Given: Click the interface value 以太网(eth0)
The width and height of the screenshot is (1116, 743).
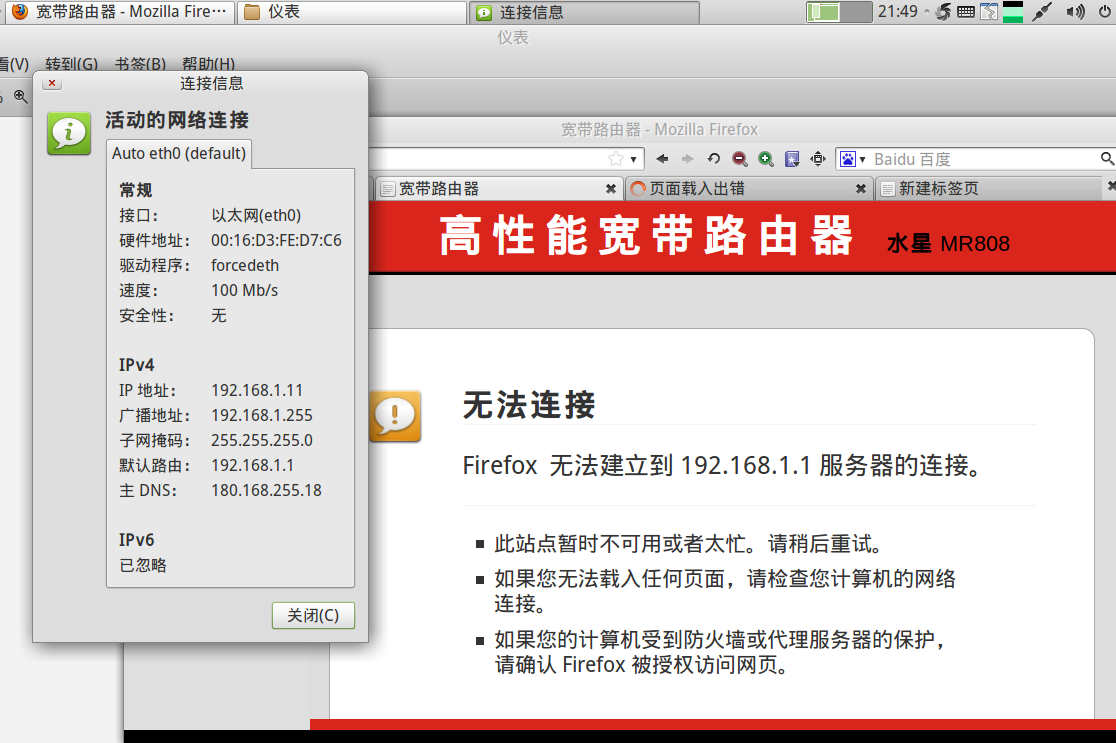Looking at the screenshot, I should pos(256,215).
